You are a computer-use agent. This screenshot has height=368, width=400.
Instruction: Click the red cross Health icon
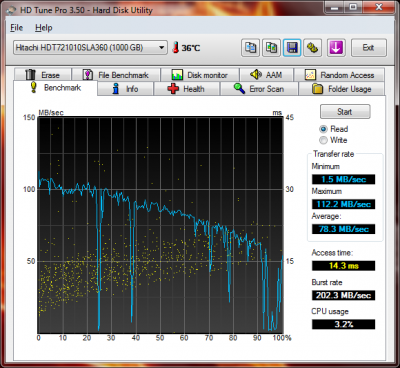(173, 89)
